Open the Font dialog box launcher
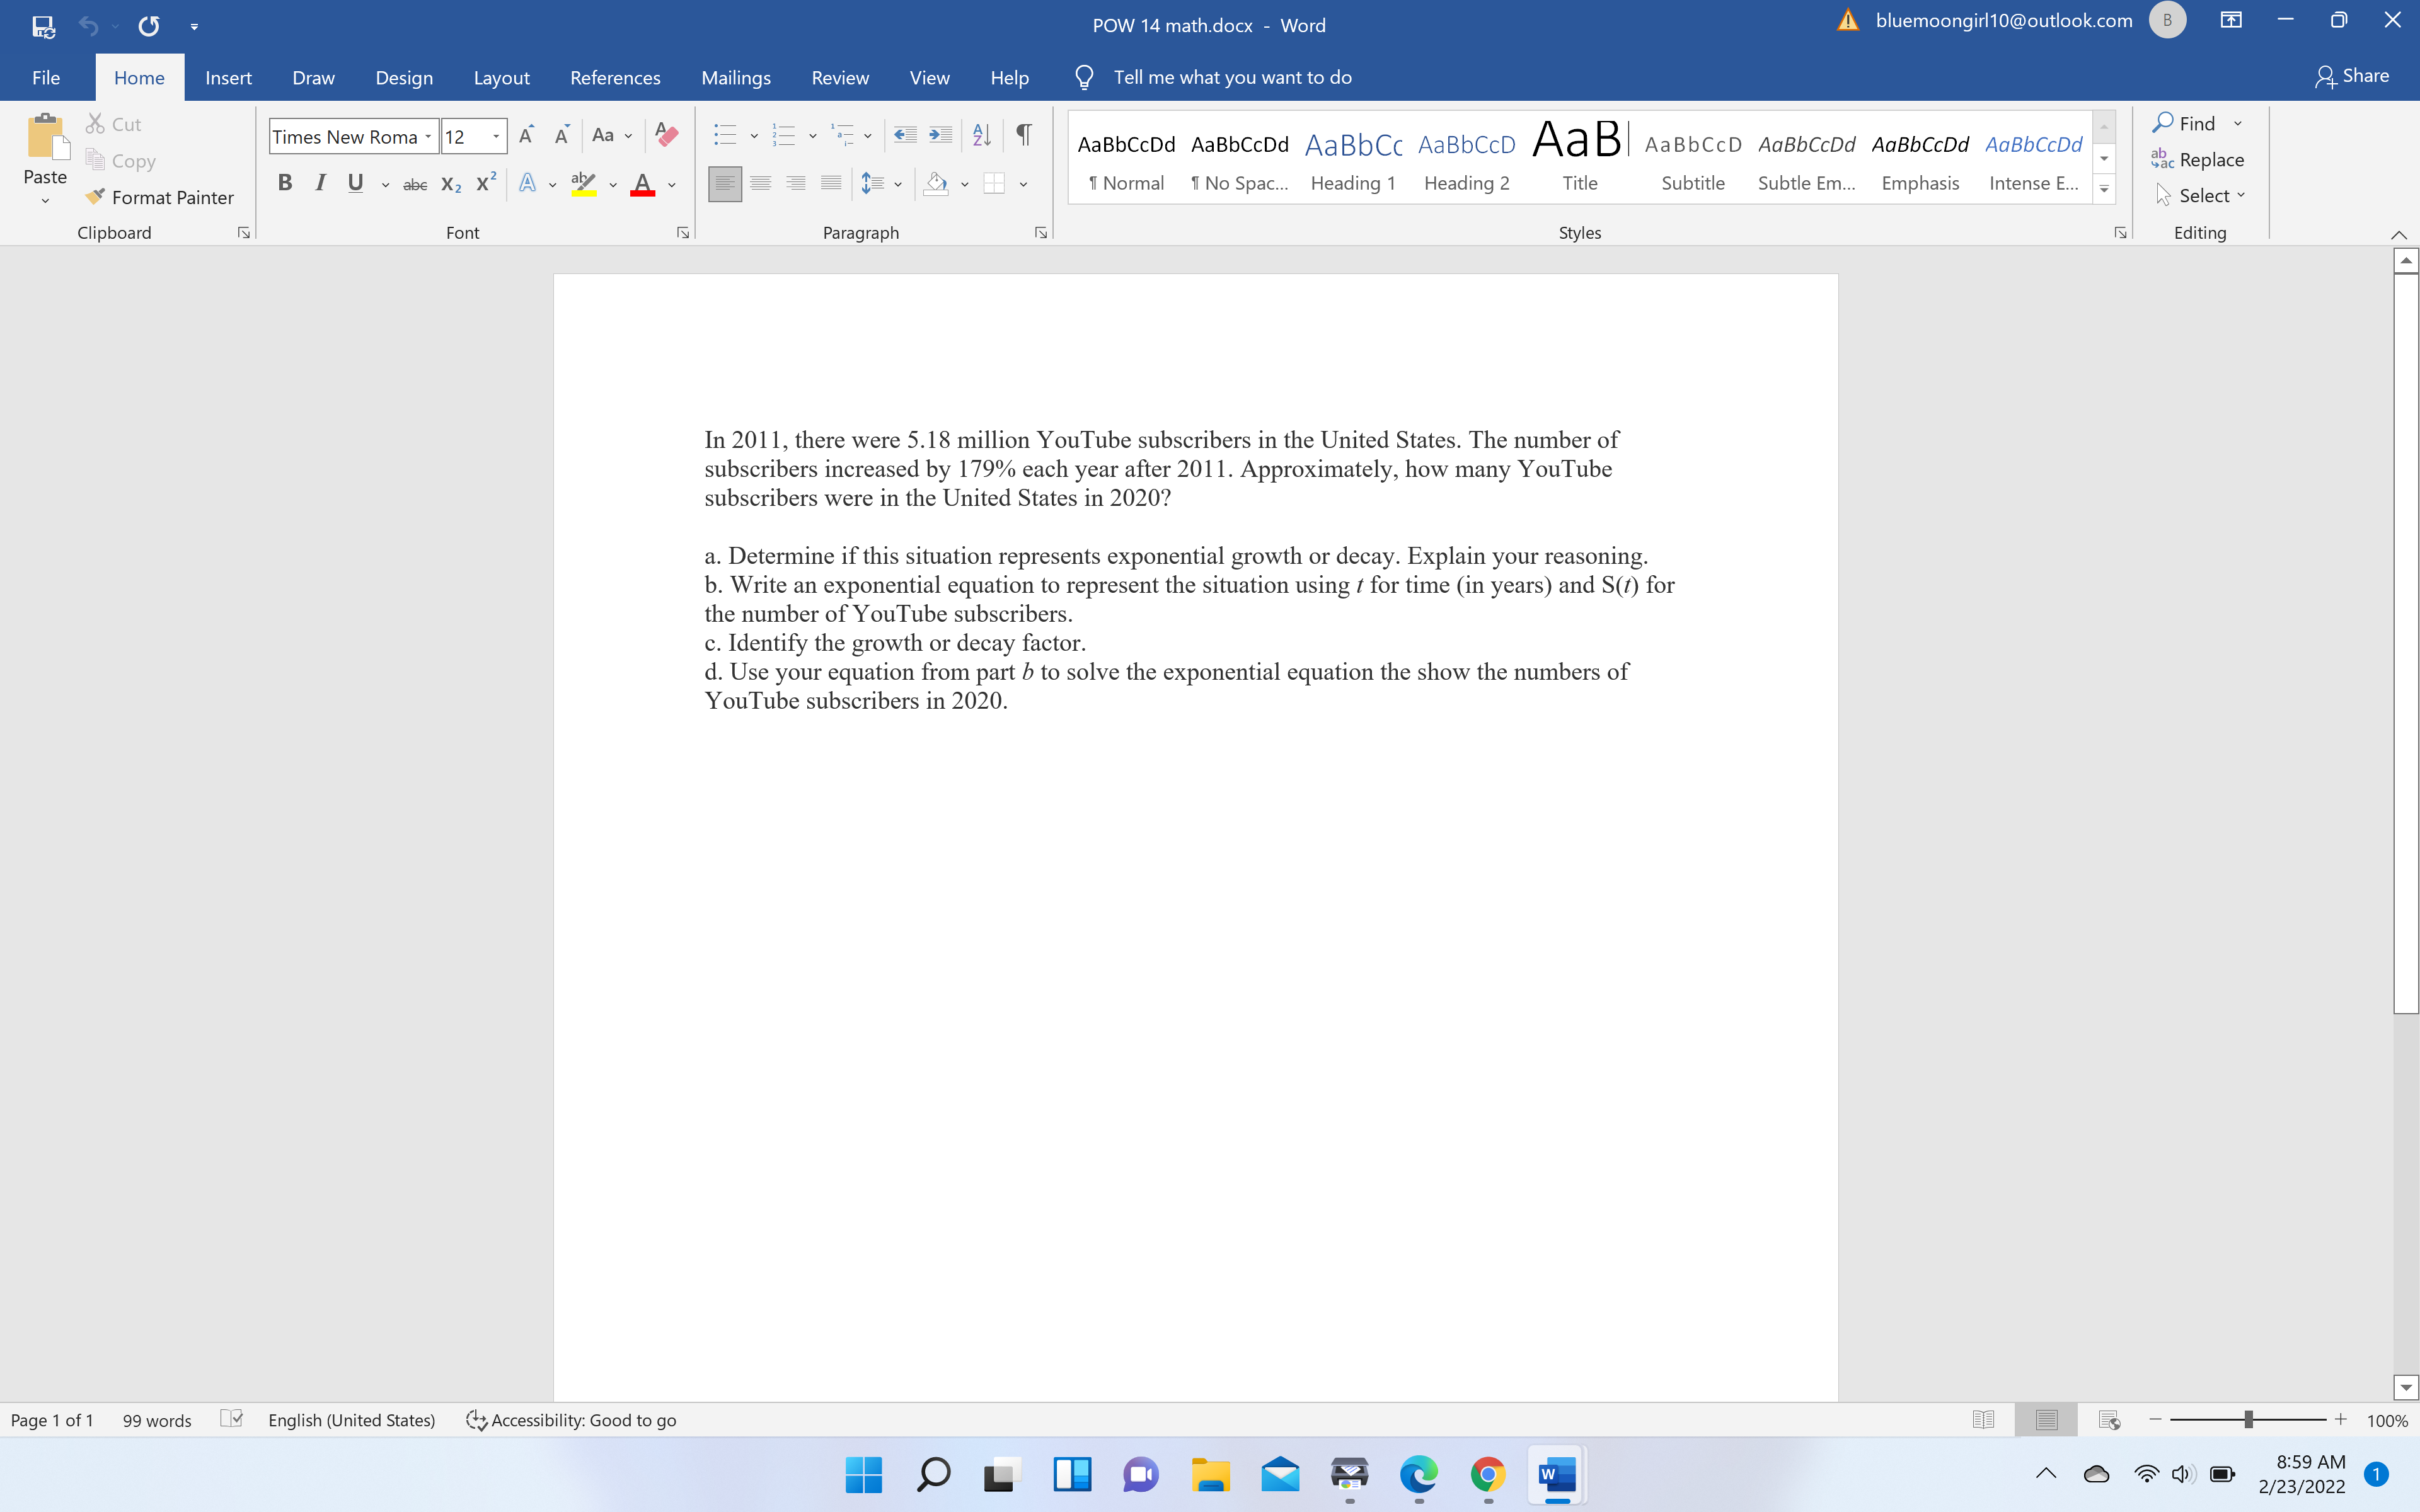Screen dimensions: 2420x1512 point(683,232)
